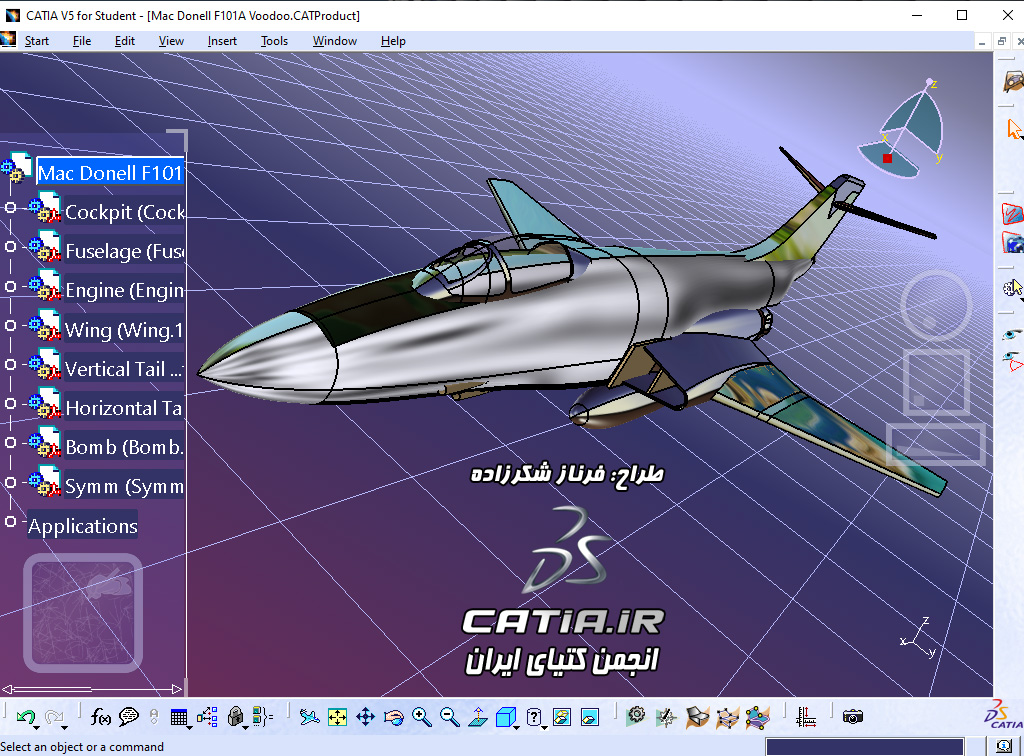Open the Undo history dropdown arrow
The image size is (1024, 756).
tap(37, 727)
